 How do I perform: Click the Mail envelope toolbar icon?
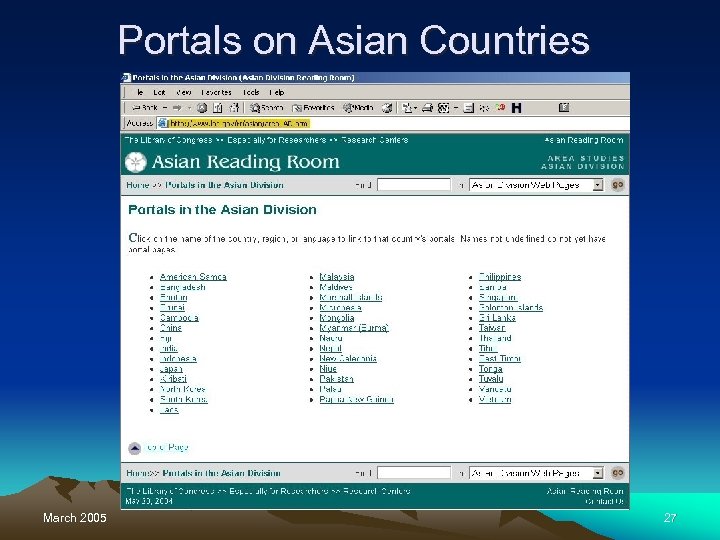(406, 108)
